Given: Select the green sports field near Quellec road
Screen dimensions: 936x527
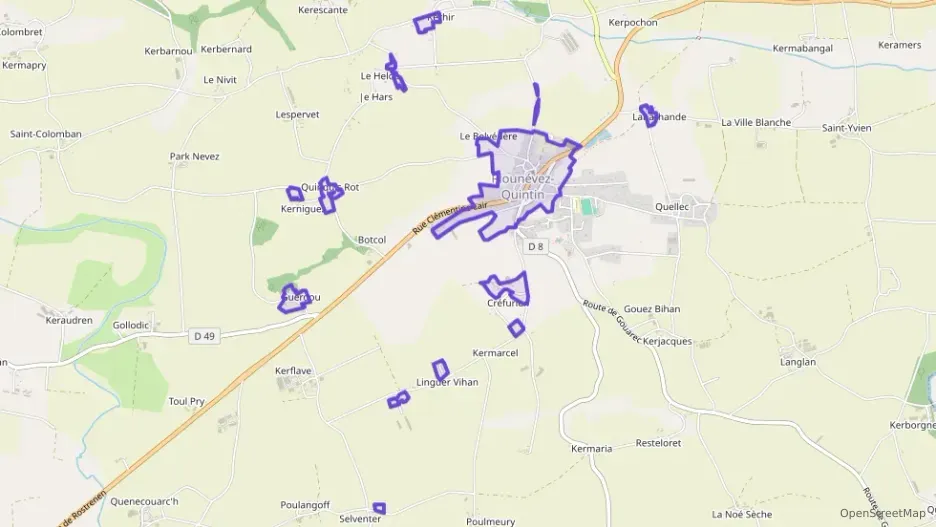Looking at the screenshot, I should 588,207.
